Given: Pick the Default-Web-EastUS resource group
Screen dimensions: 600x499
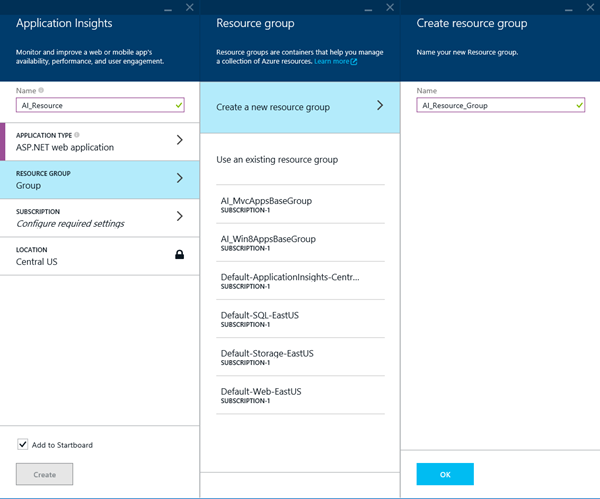Looking at the screenshot, I should (300, 395).
